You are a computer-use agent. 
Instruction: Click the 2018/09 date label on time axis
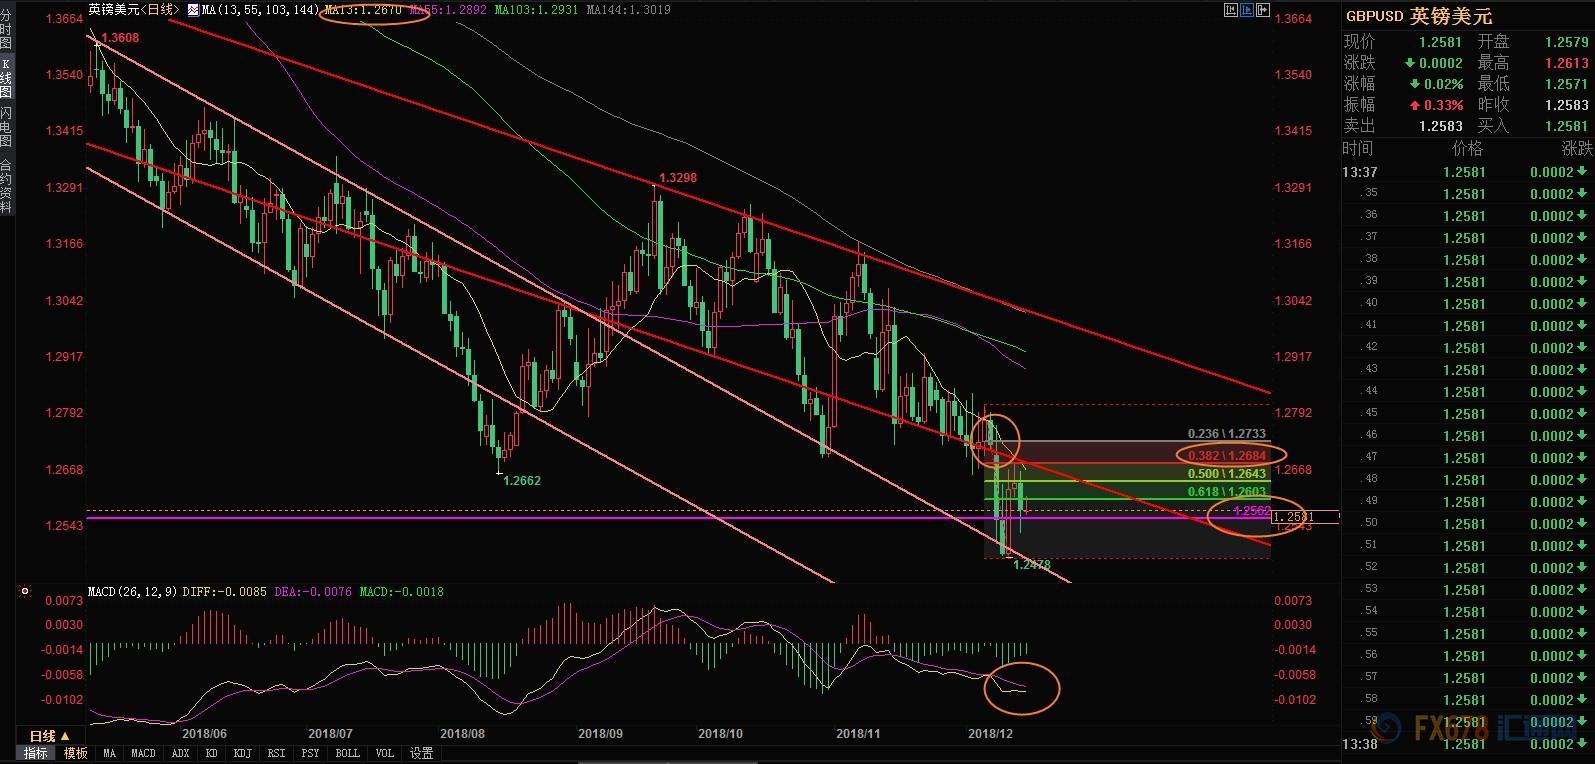coord(600,733)
